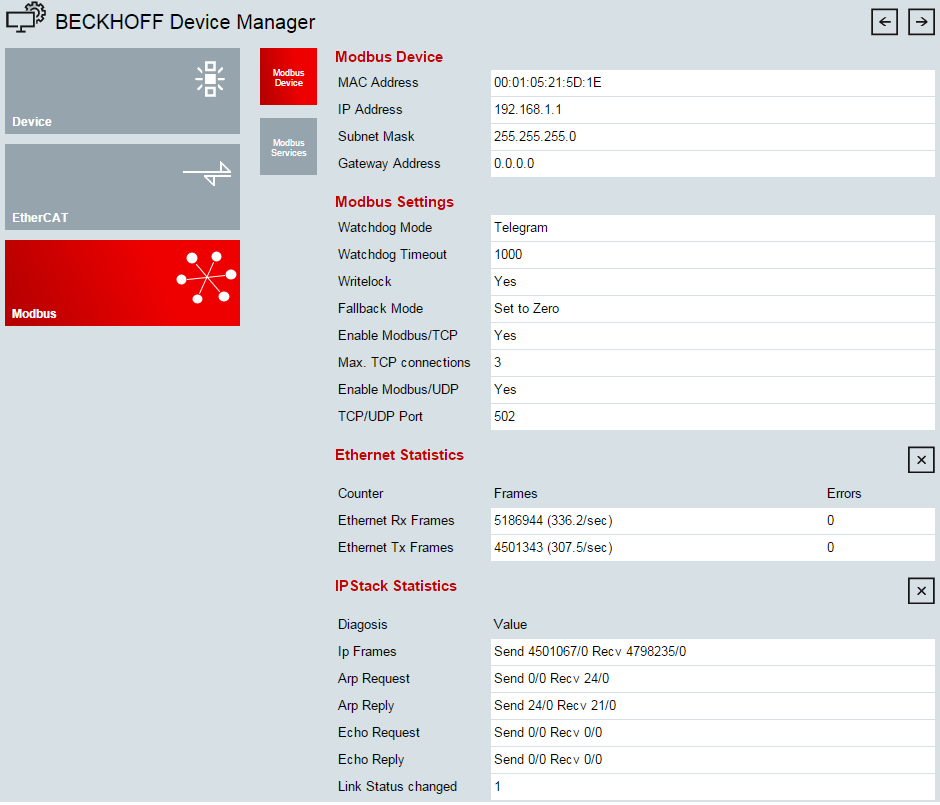
Task: Click the Enable Modbus/TCP value Yes
Action: (505, 336)
